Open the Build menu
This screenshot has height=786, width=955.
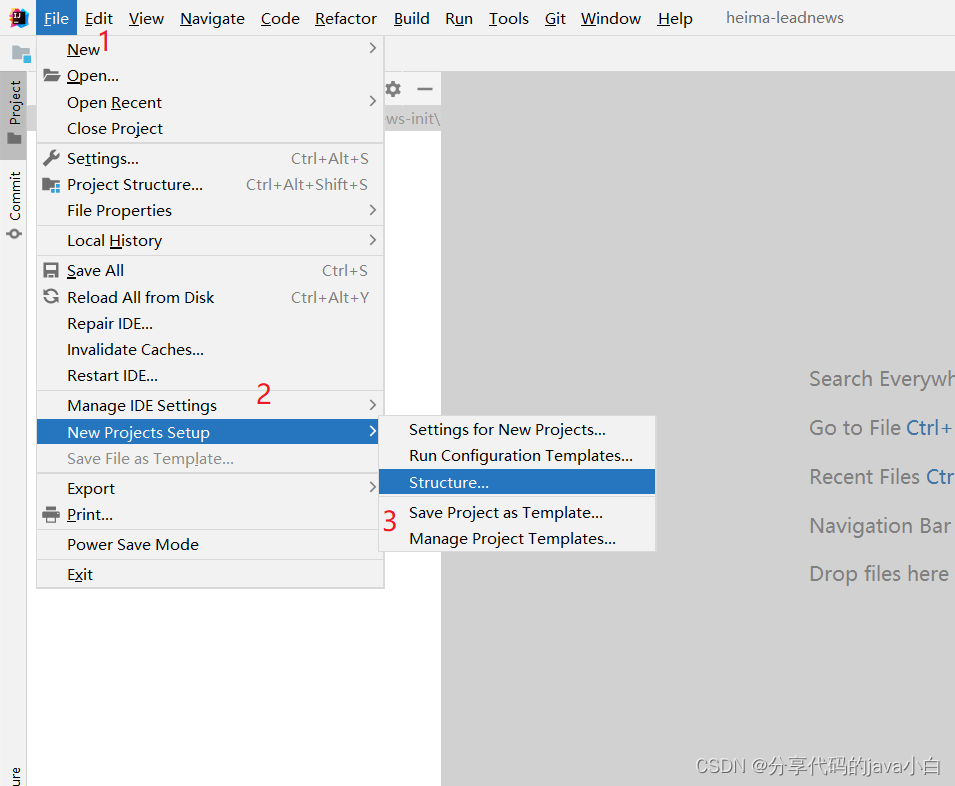[x=412, y=18]
